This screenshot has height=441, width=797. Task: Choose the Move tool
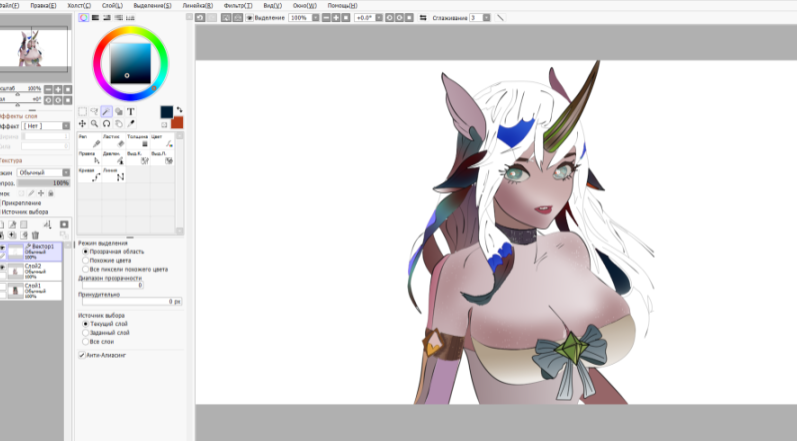tap(82, 123)
